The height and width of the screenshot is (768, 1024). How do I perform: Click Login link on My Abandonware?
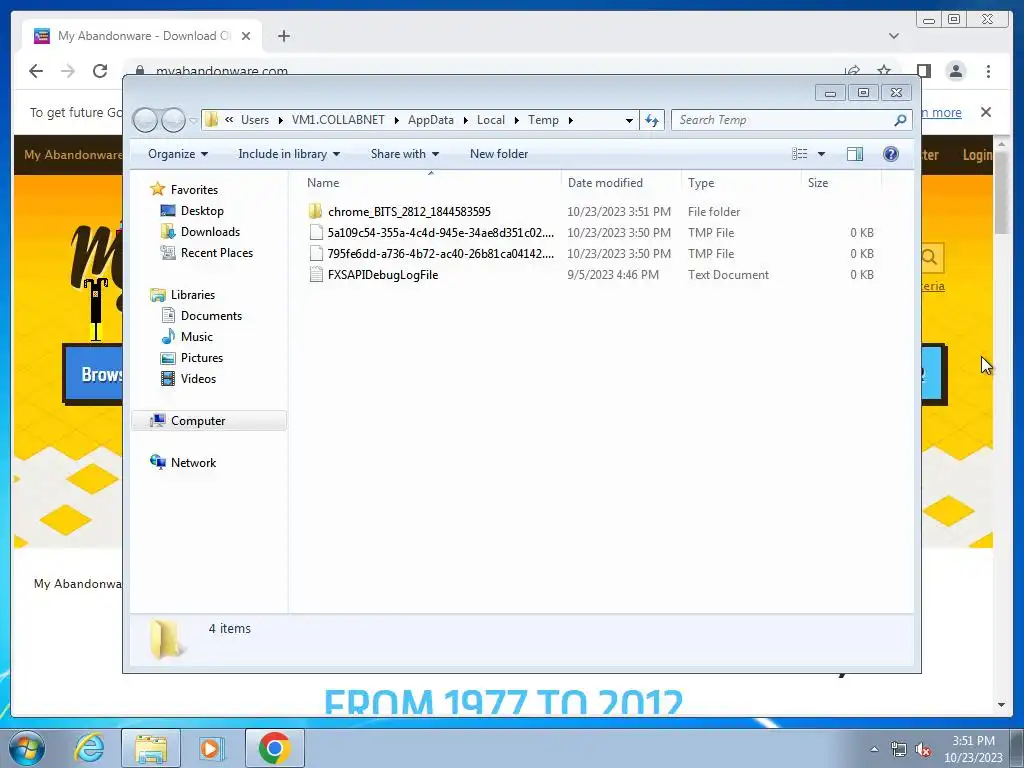pyautogui.click(x=977, y=155)
